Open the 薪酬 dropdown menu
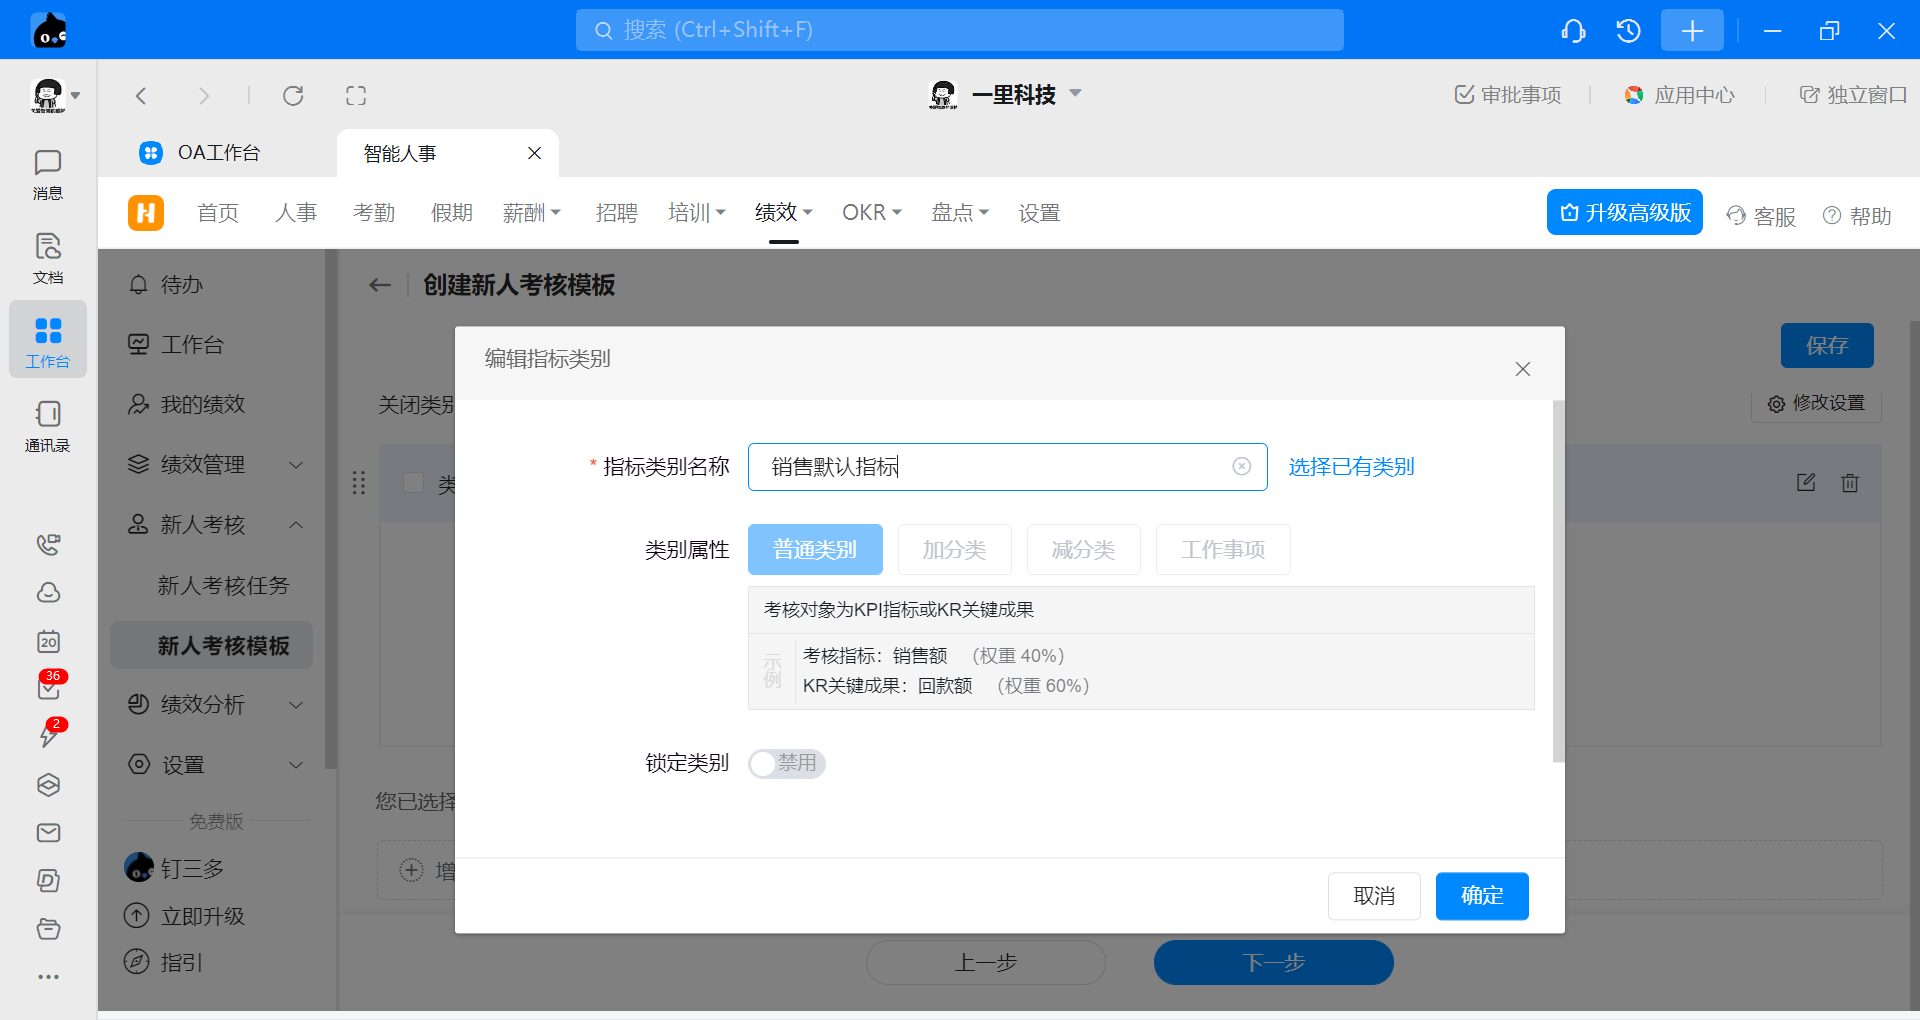This screenshot has height=1020, width=1920. pyautogui.click(x=531, y=213)
